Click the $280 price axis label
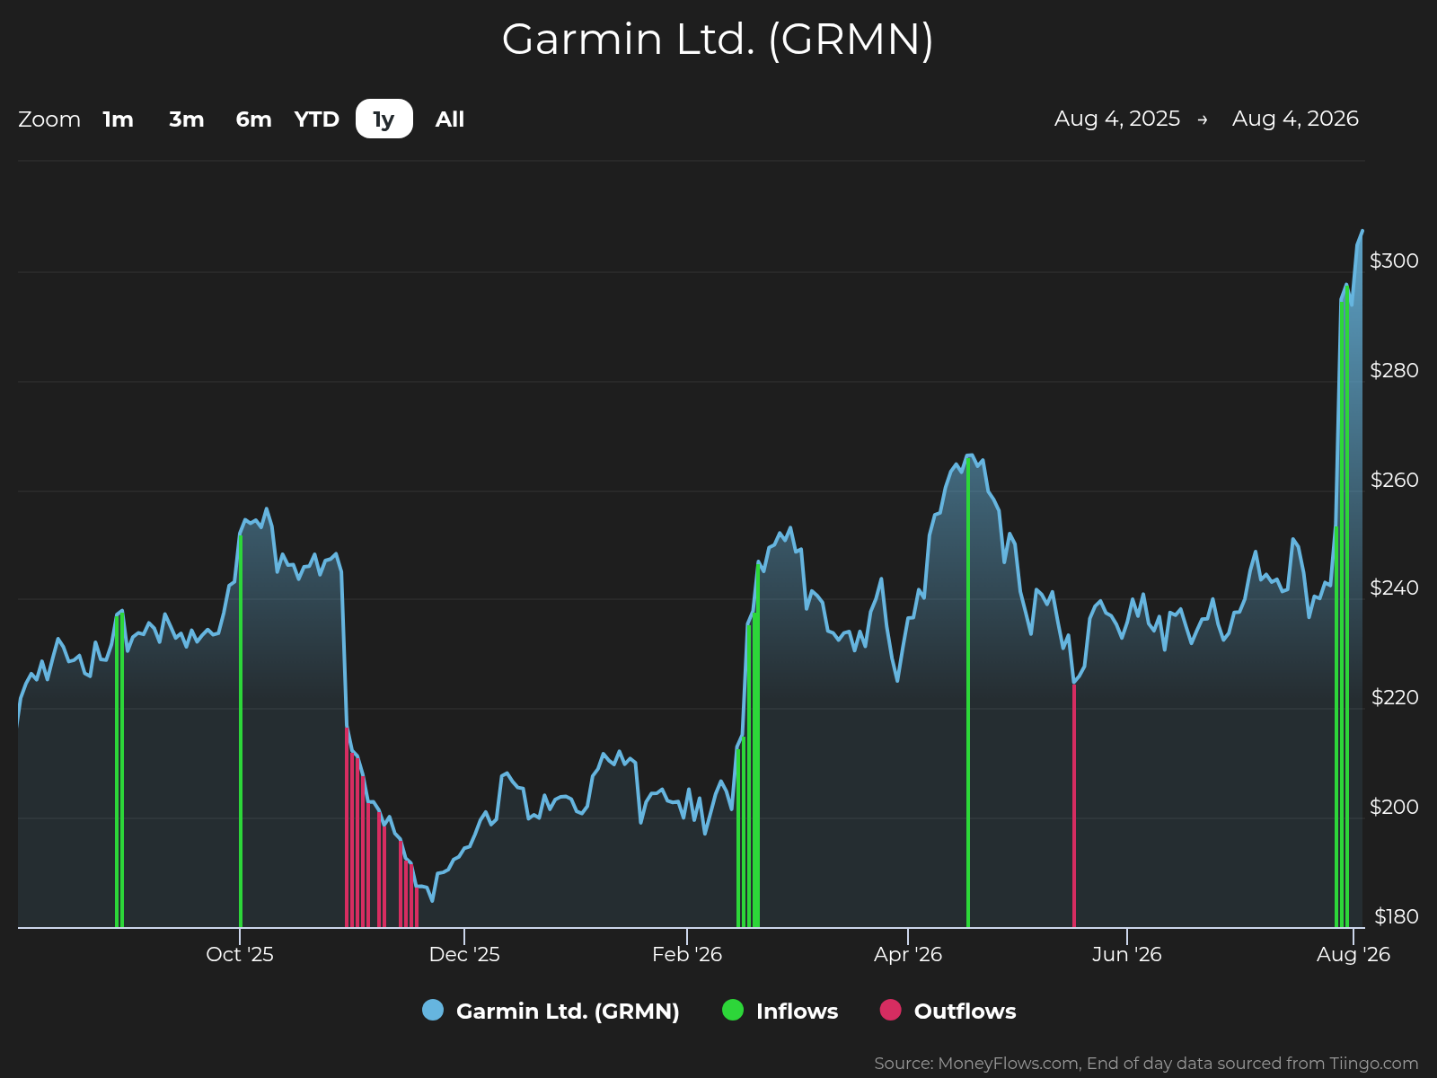The width and height of the screenshot is (1437, 1078). [x=1394, y=371]
